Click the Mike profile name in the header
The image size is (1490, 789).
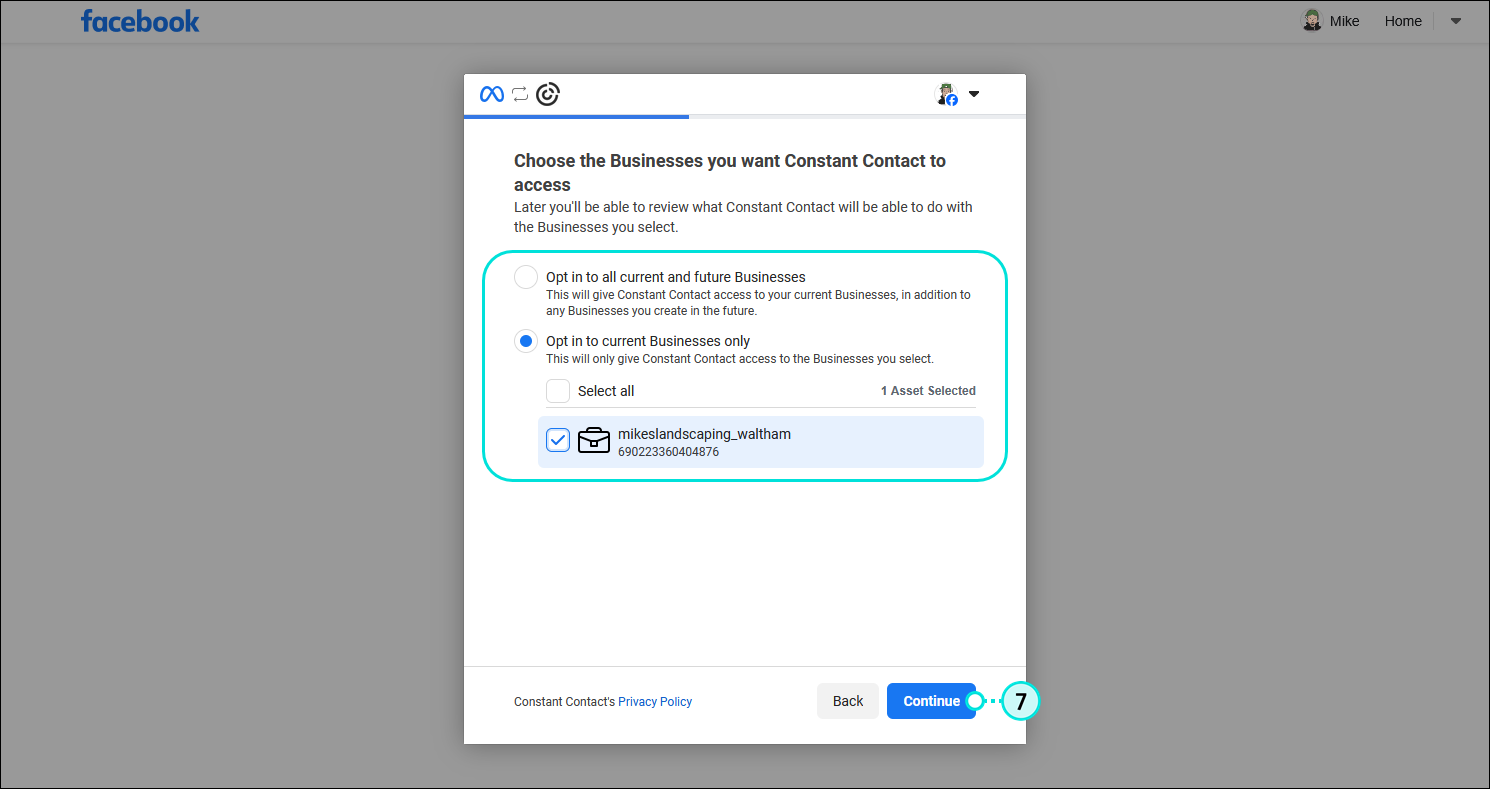1344,21
